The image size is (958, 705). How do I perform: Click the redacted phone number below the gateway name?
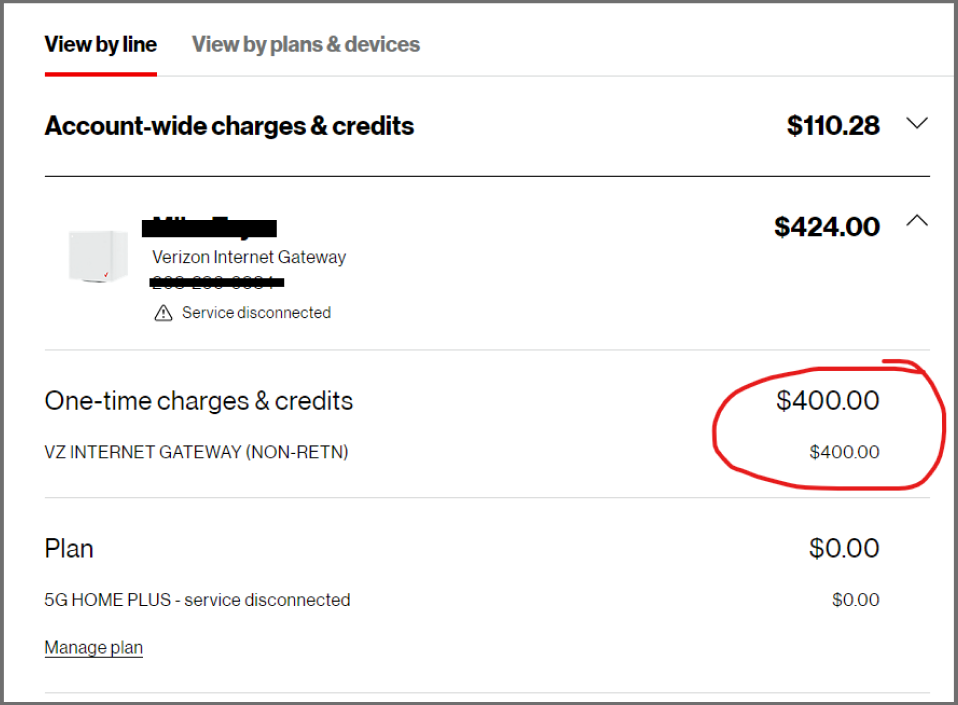pyautogui.click(x=218, y=281)
